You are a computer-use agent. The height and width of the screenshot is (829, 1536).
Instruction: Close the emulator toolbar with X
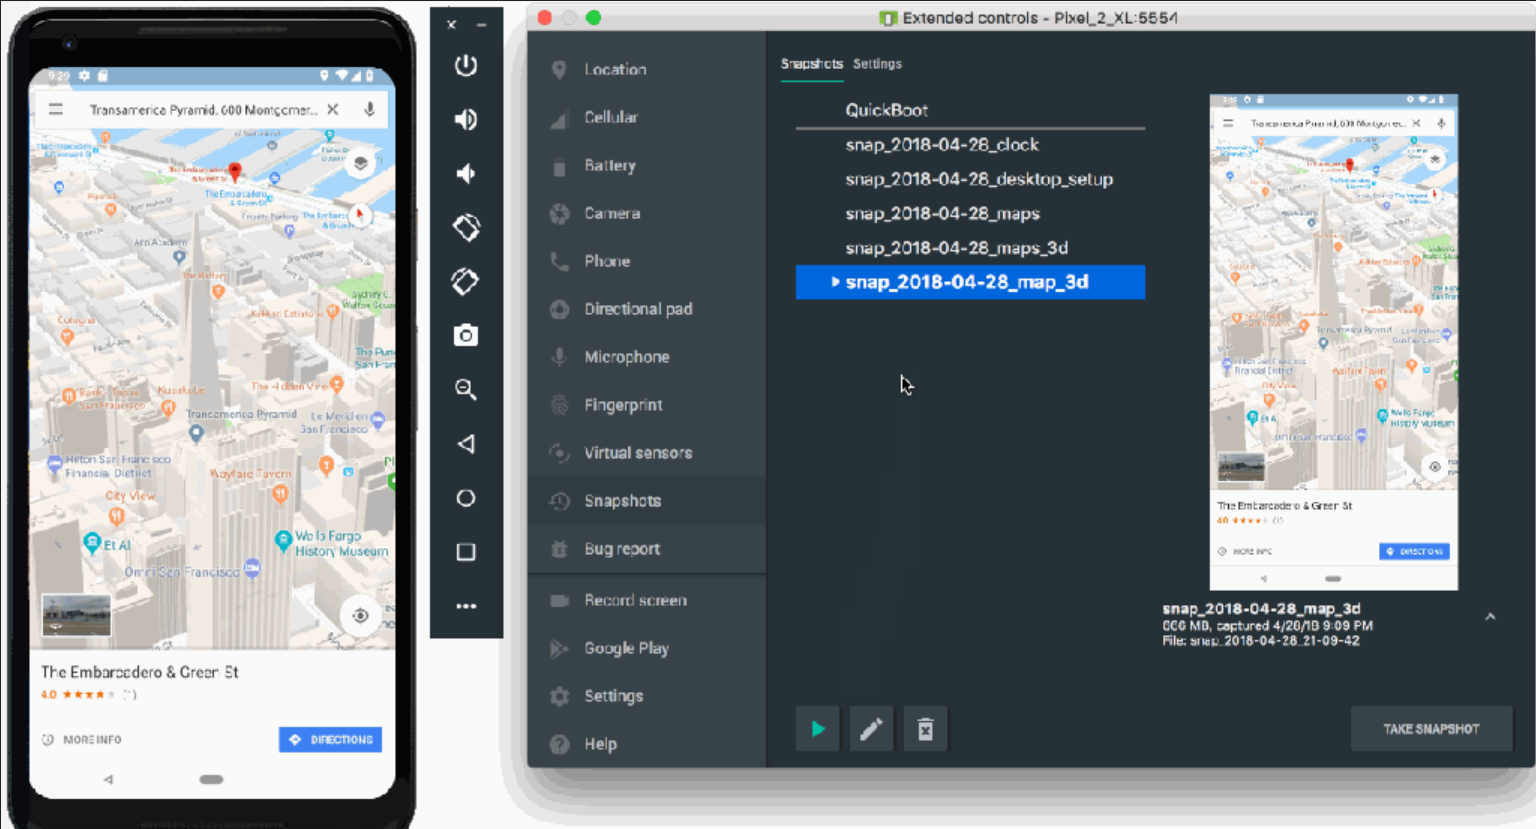click(452, 24)
